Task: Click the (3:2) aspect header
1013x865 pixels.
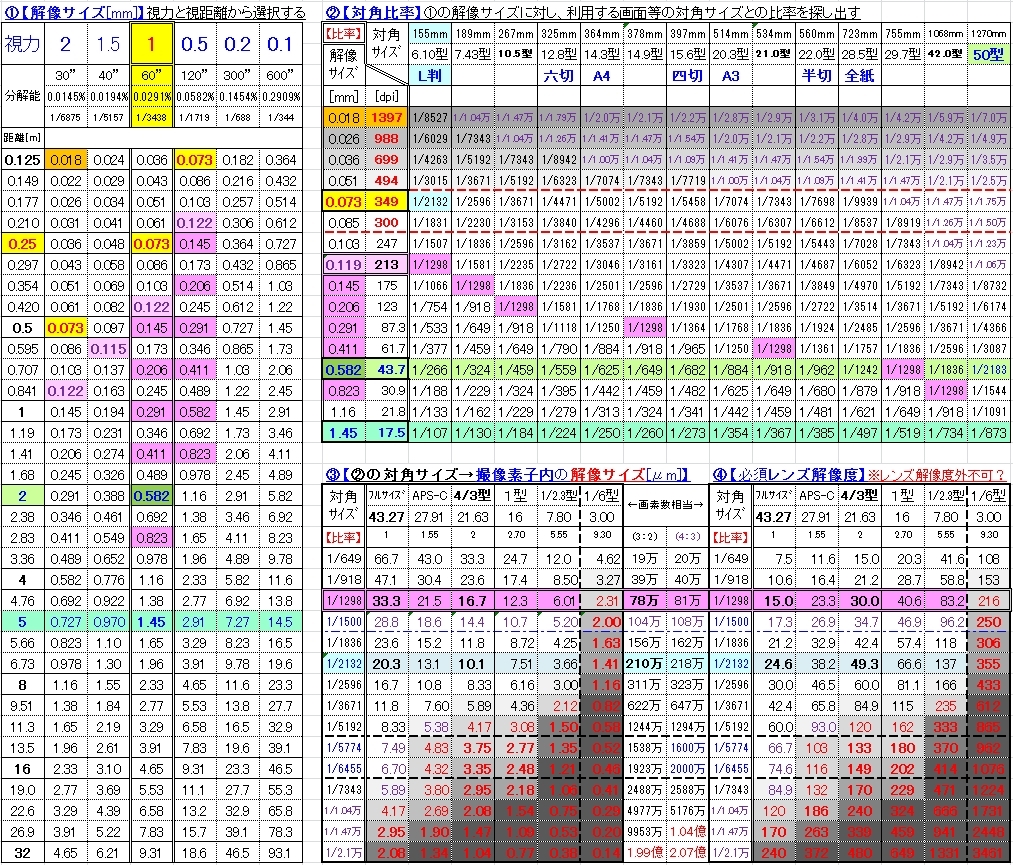Action: 644,536
